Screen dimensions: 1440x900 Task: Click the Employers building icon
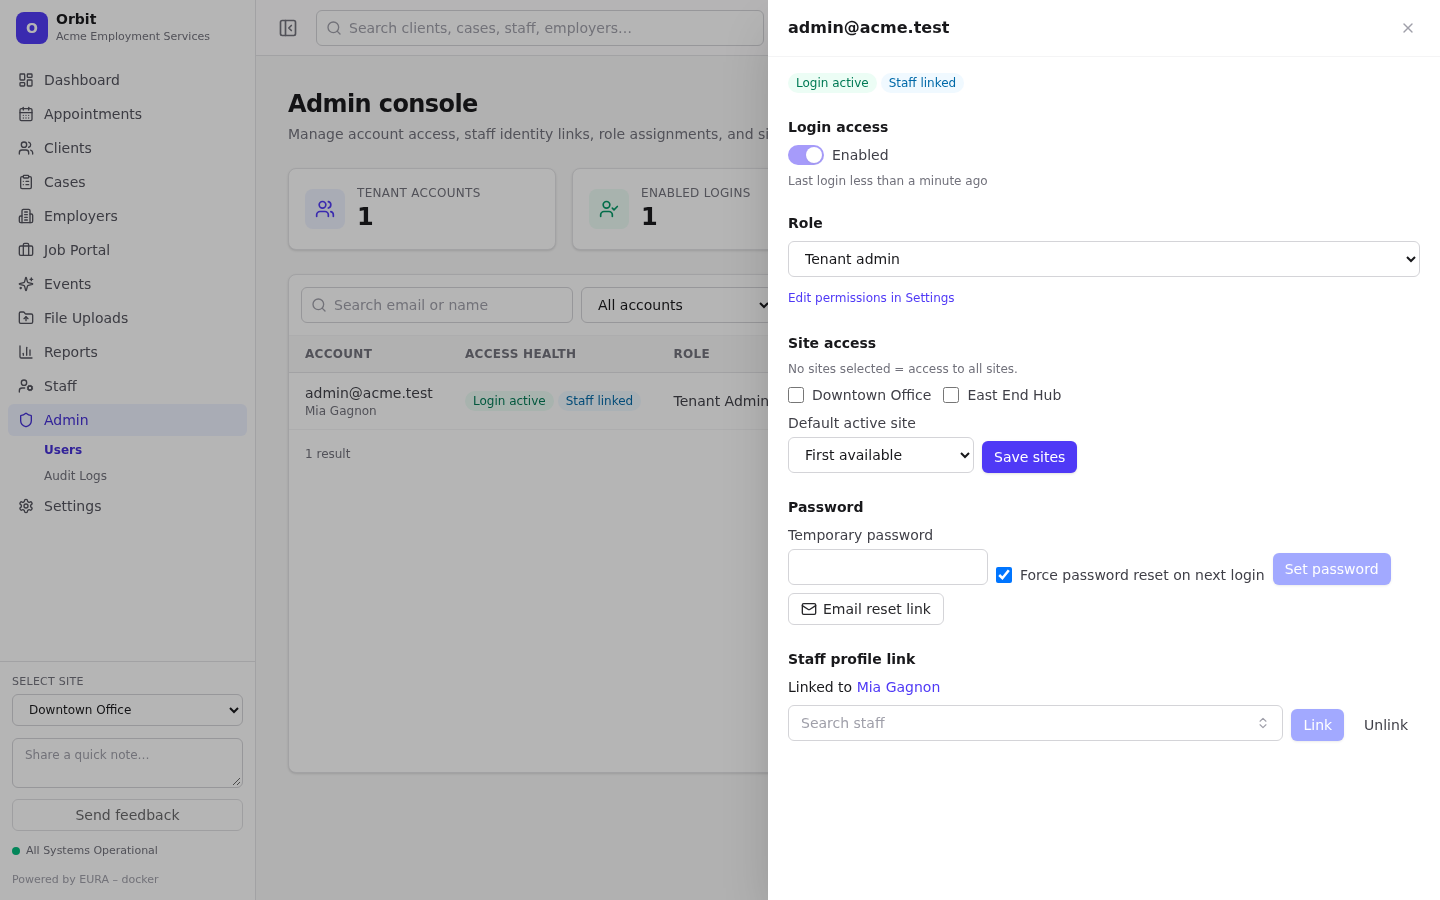(x=26, y=216)
